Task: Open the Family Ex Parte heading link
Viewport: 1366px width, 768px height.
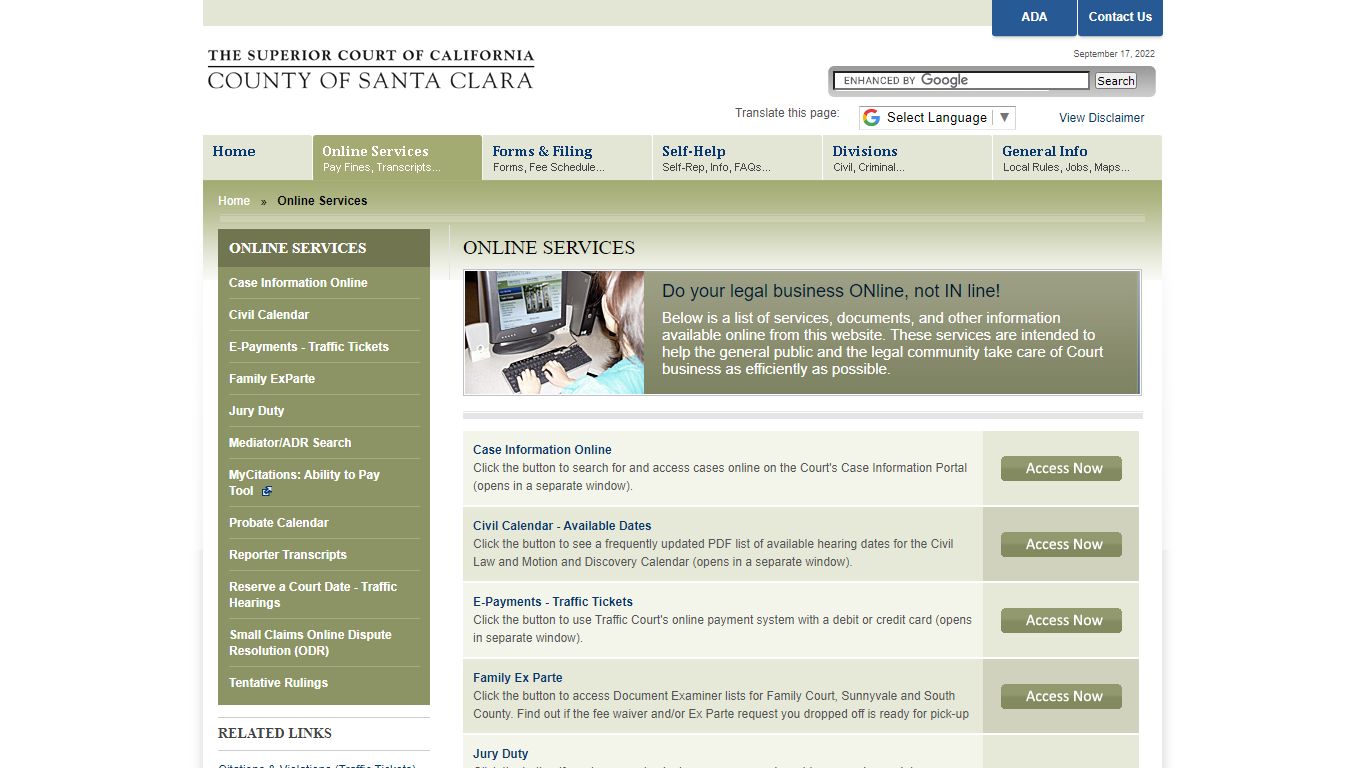Action: click(518, 678)
